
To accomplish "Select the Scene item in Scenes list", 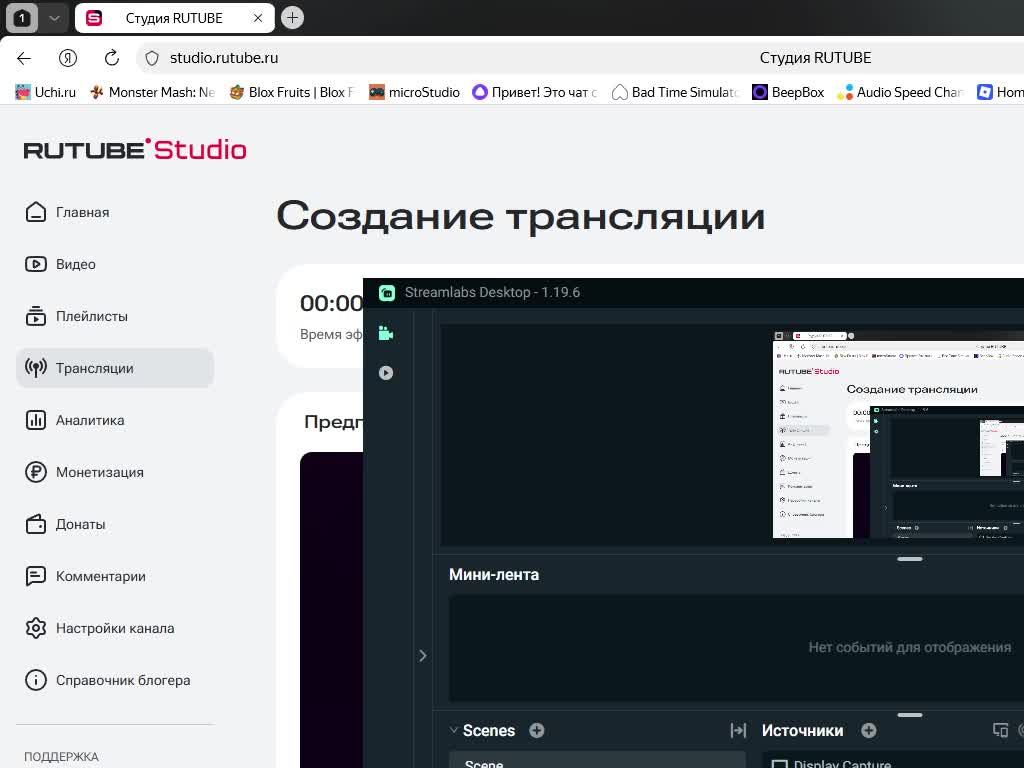I will coord(597,761).
